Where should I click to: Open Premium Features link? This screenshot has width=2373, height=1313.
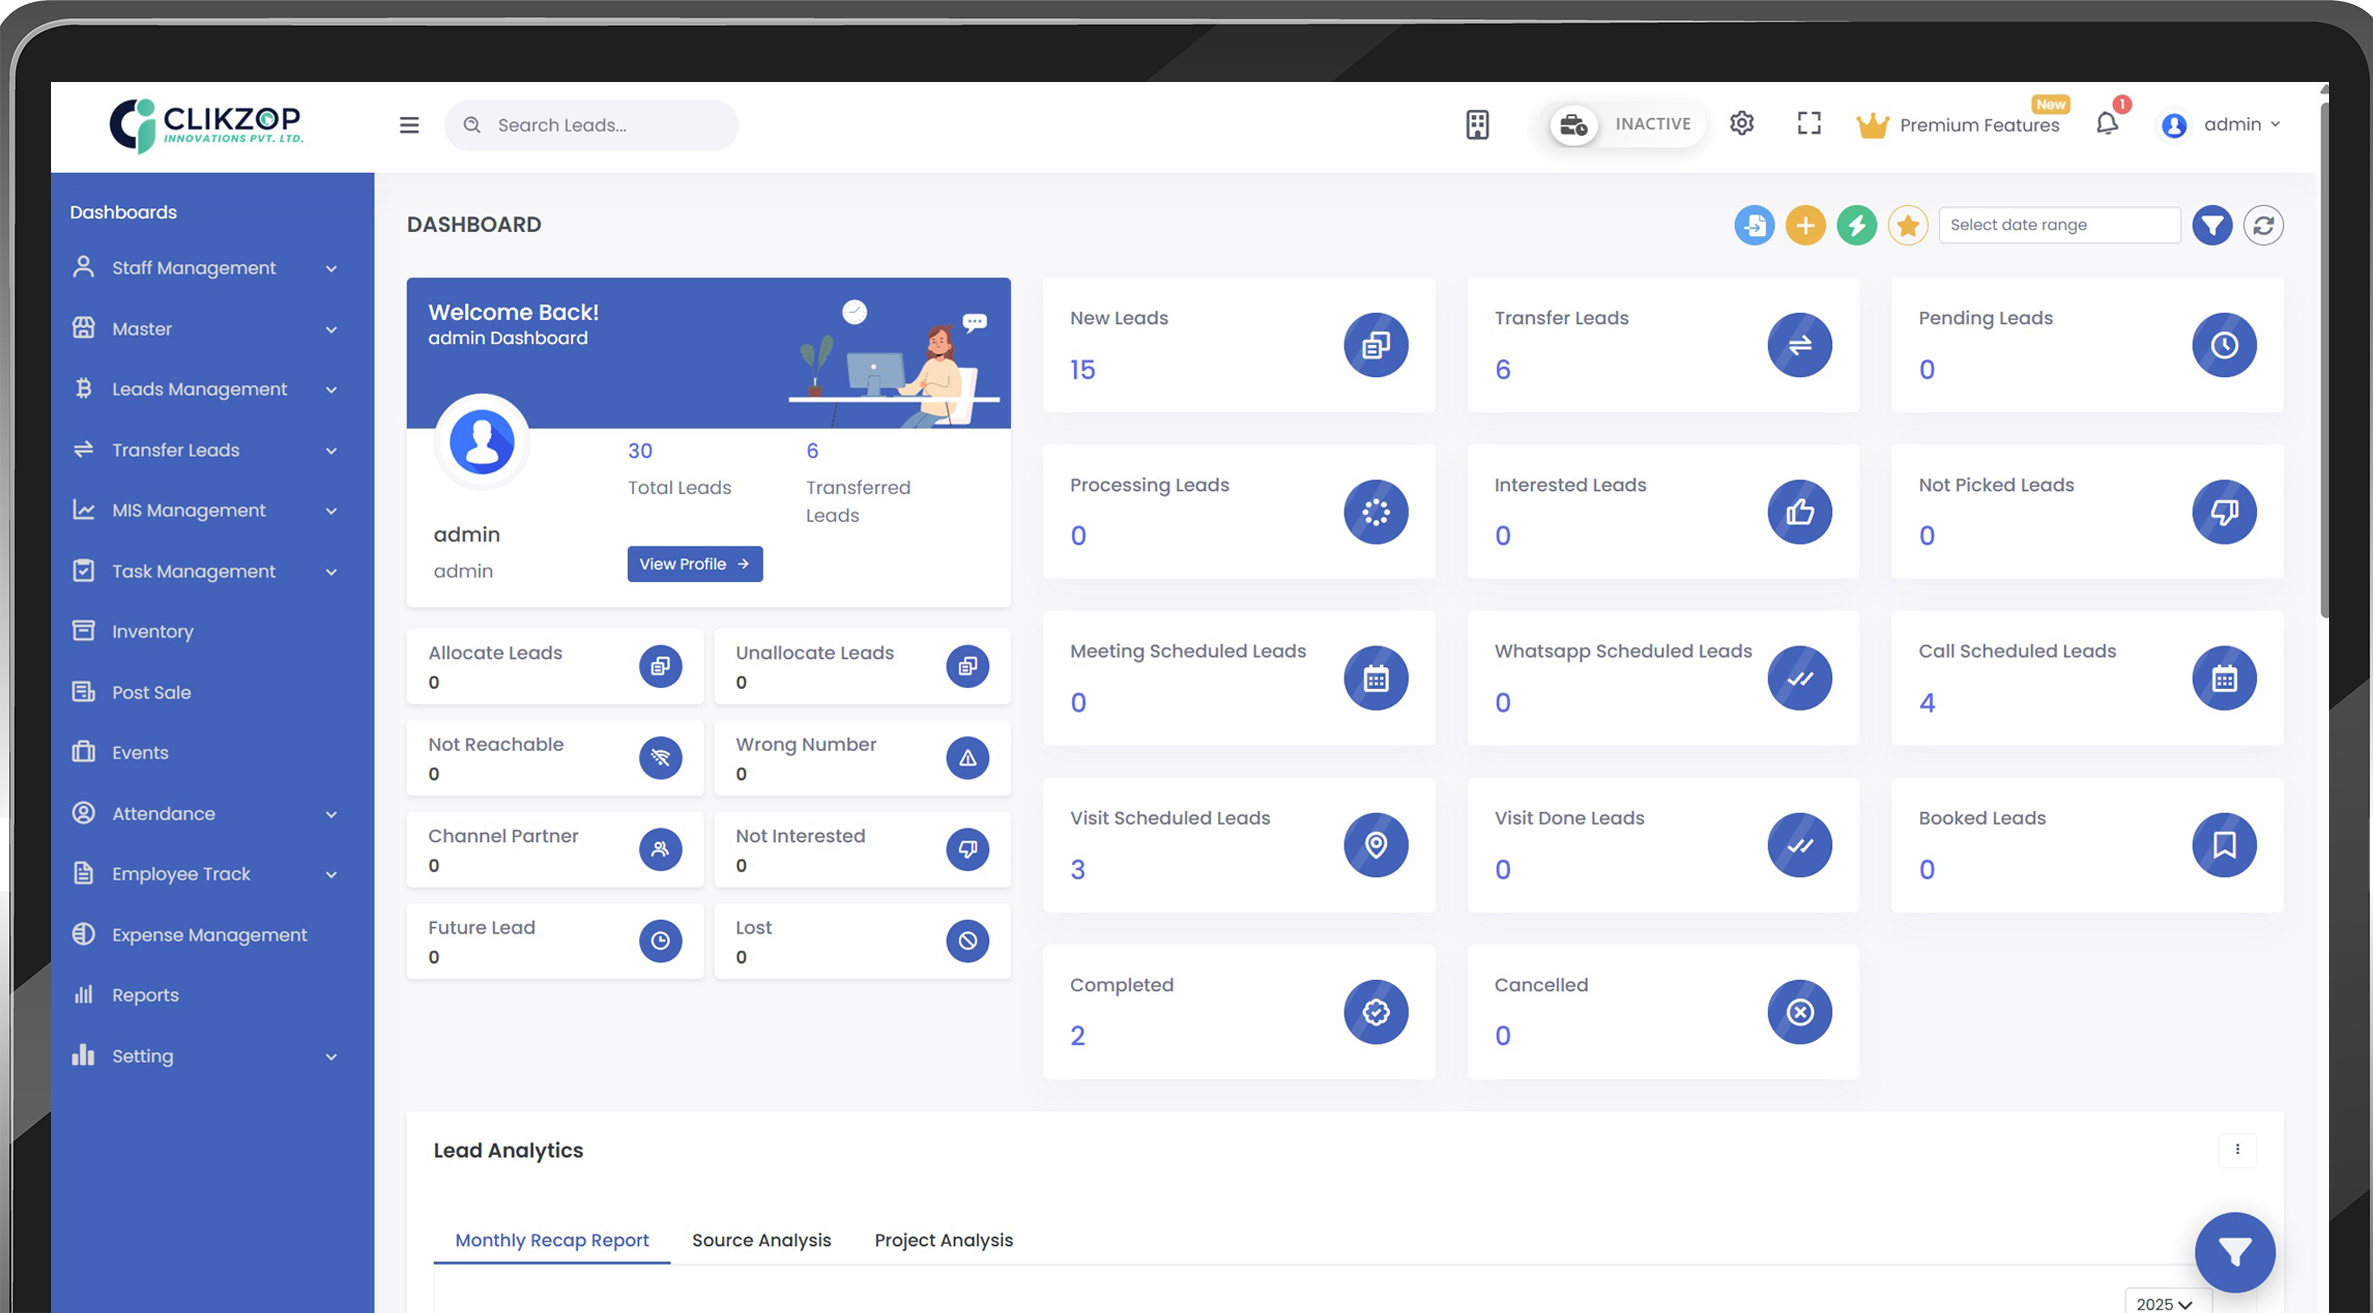(1979, 124)
